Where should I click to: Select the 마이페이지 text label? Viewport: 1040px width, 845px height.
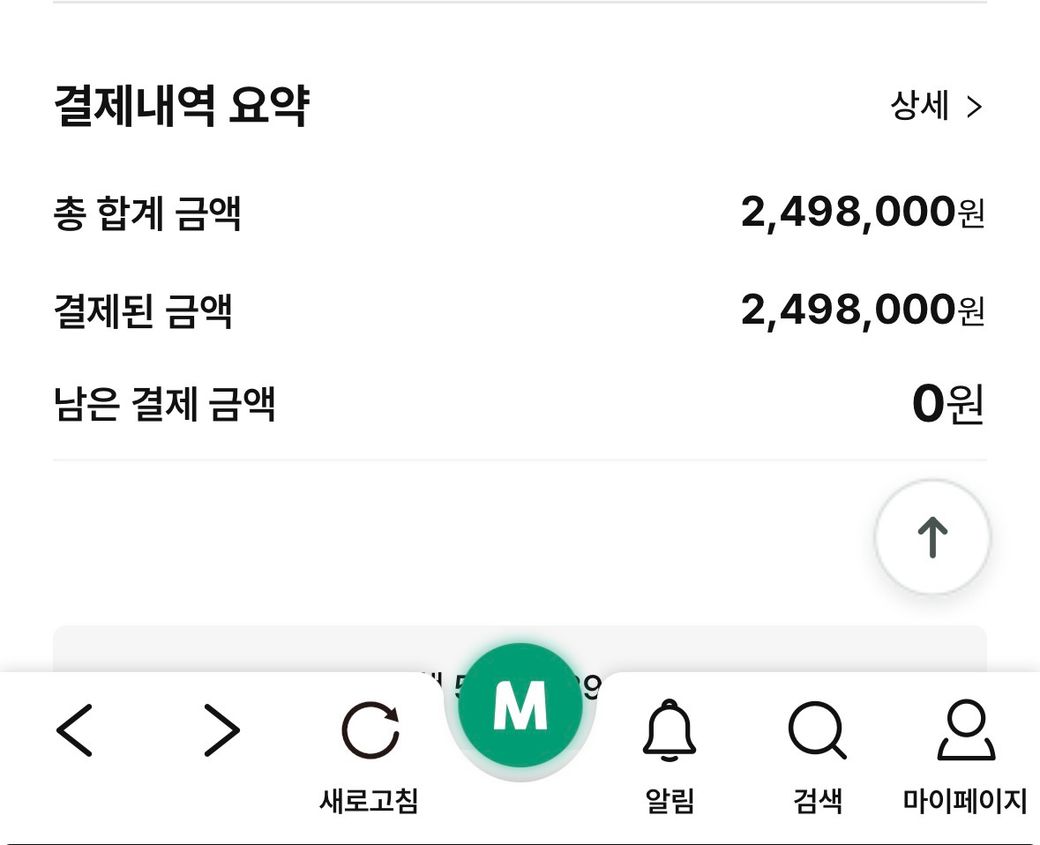(965, 800)
